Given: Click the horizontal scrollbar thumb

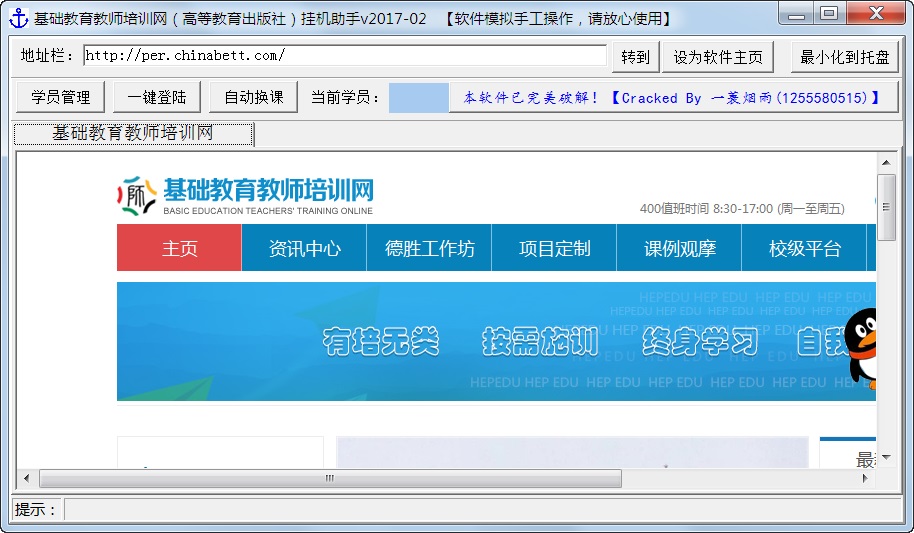Looking at the screenshot, I should coord(330,478).
